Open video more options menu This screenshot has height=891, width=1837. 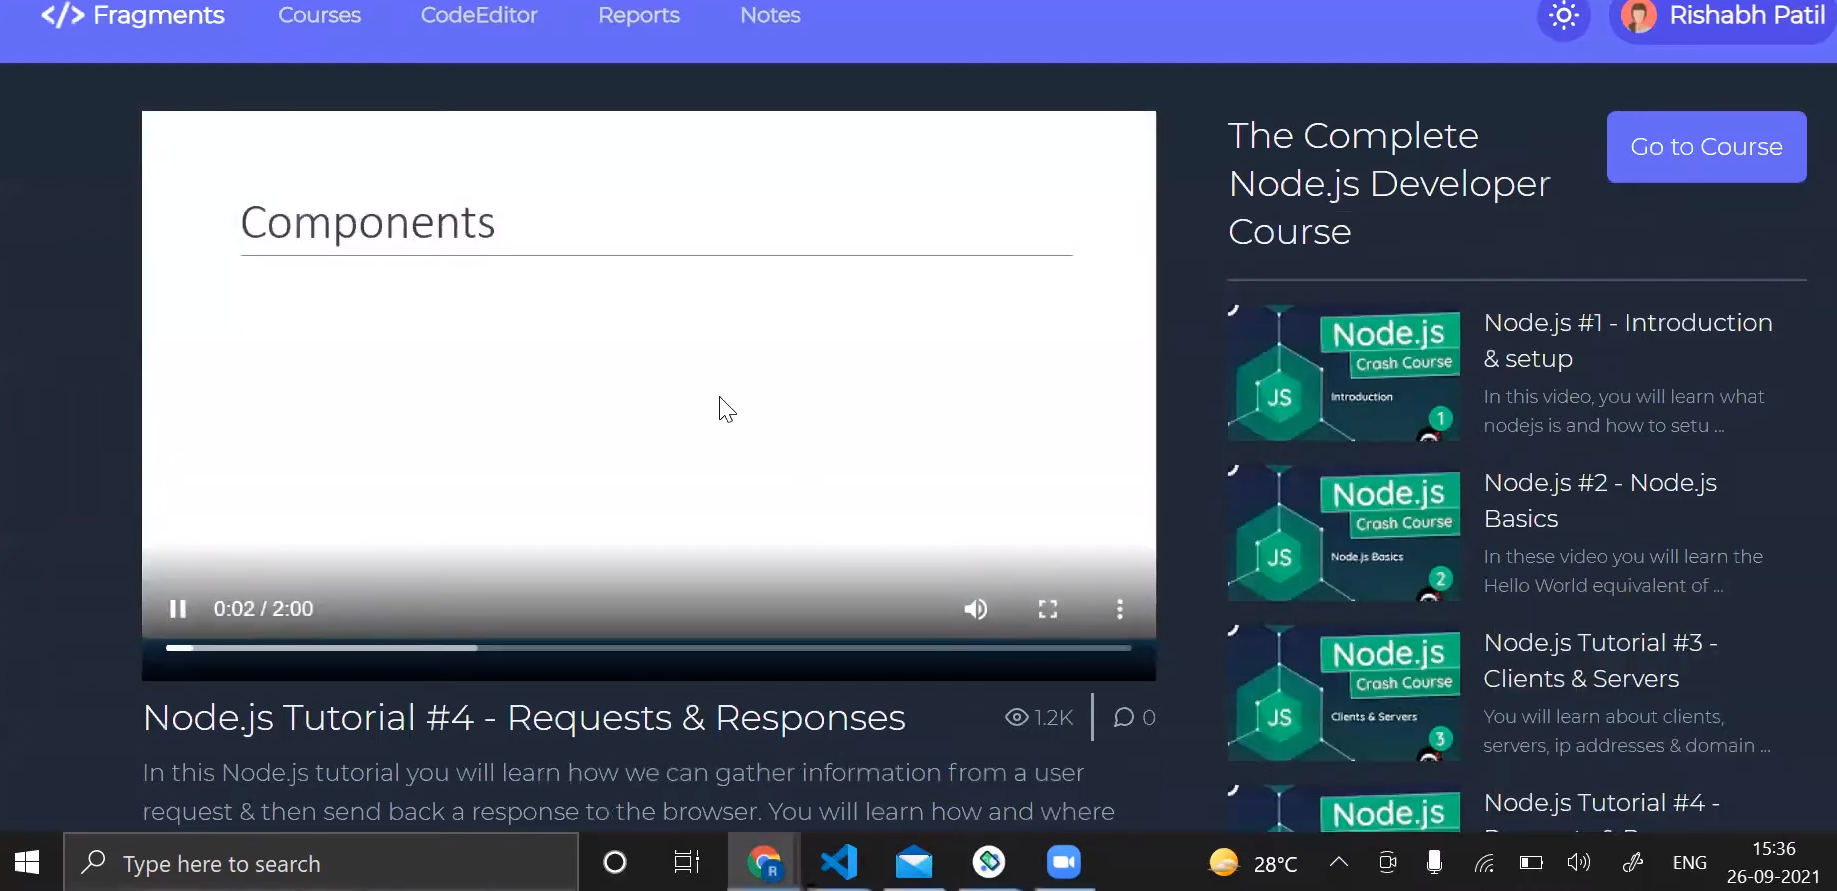click(1119, 609)
